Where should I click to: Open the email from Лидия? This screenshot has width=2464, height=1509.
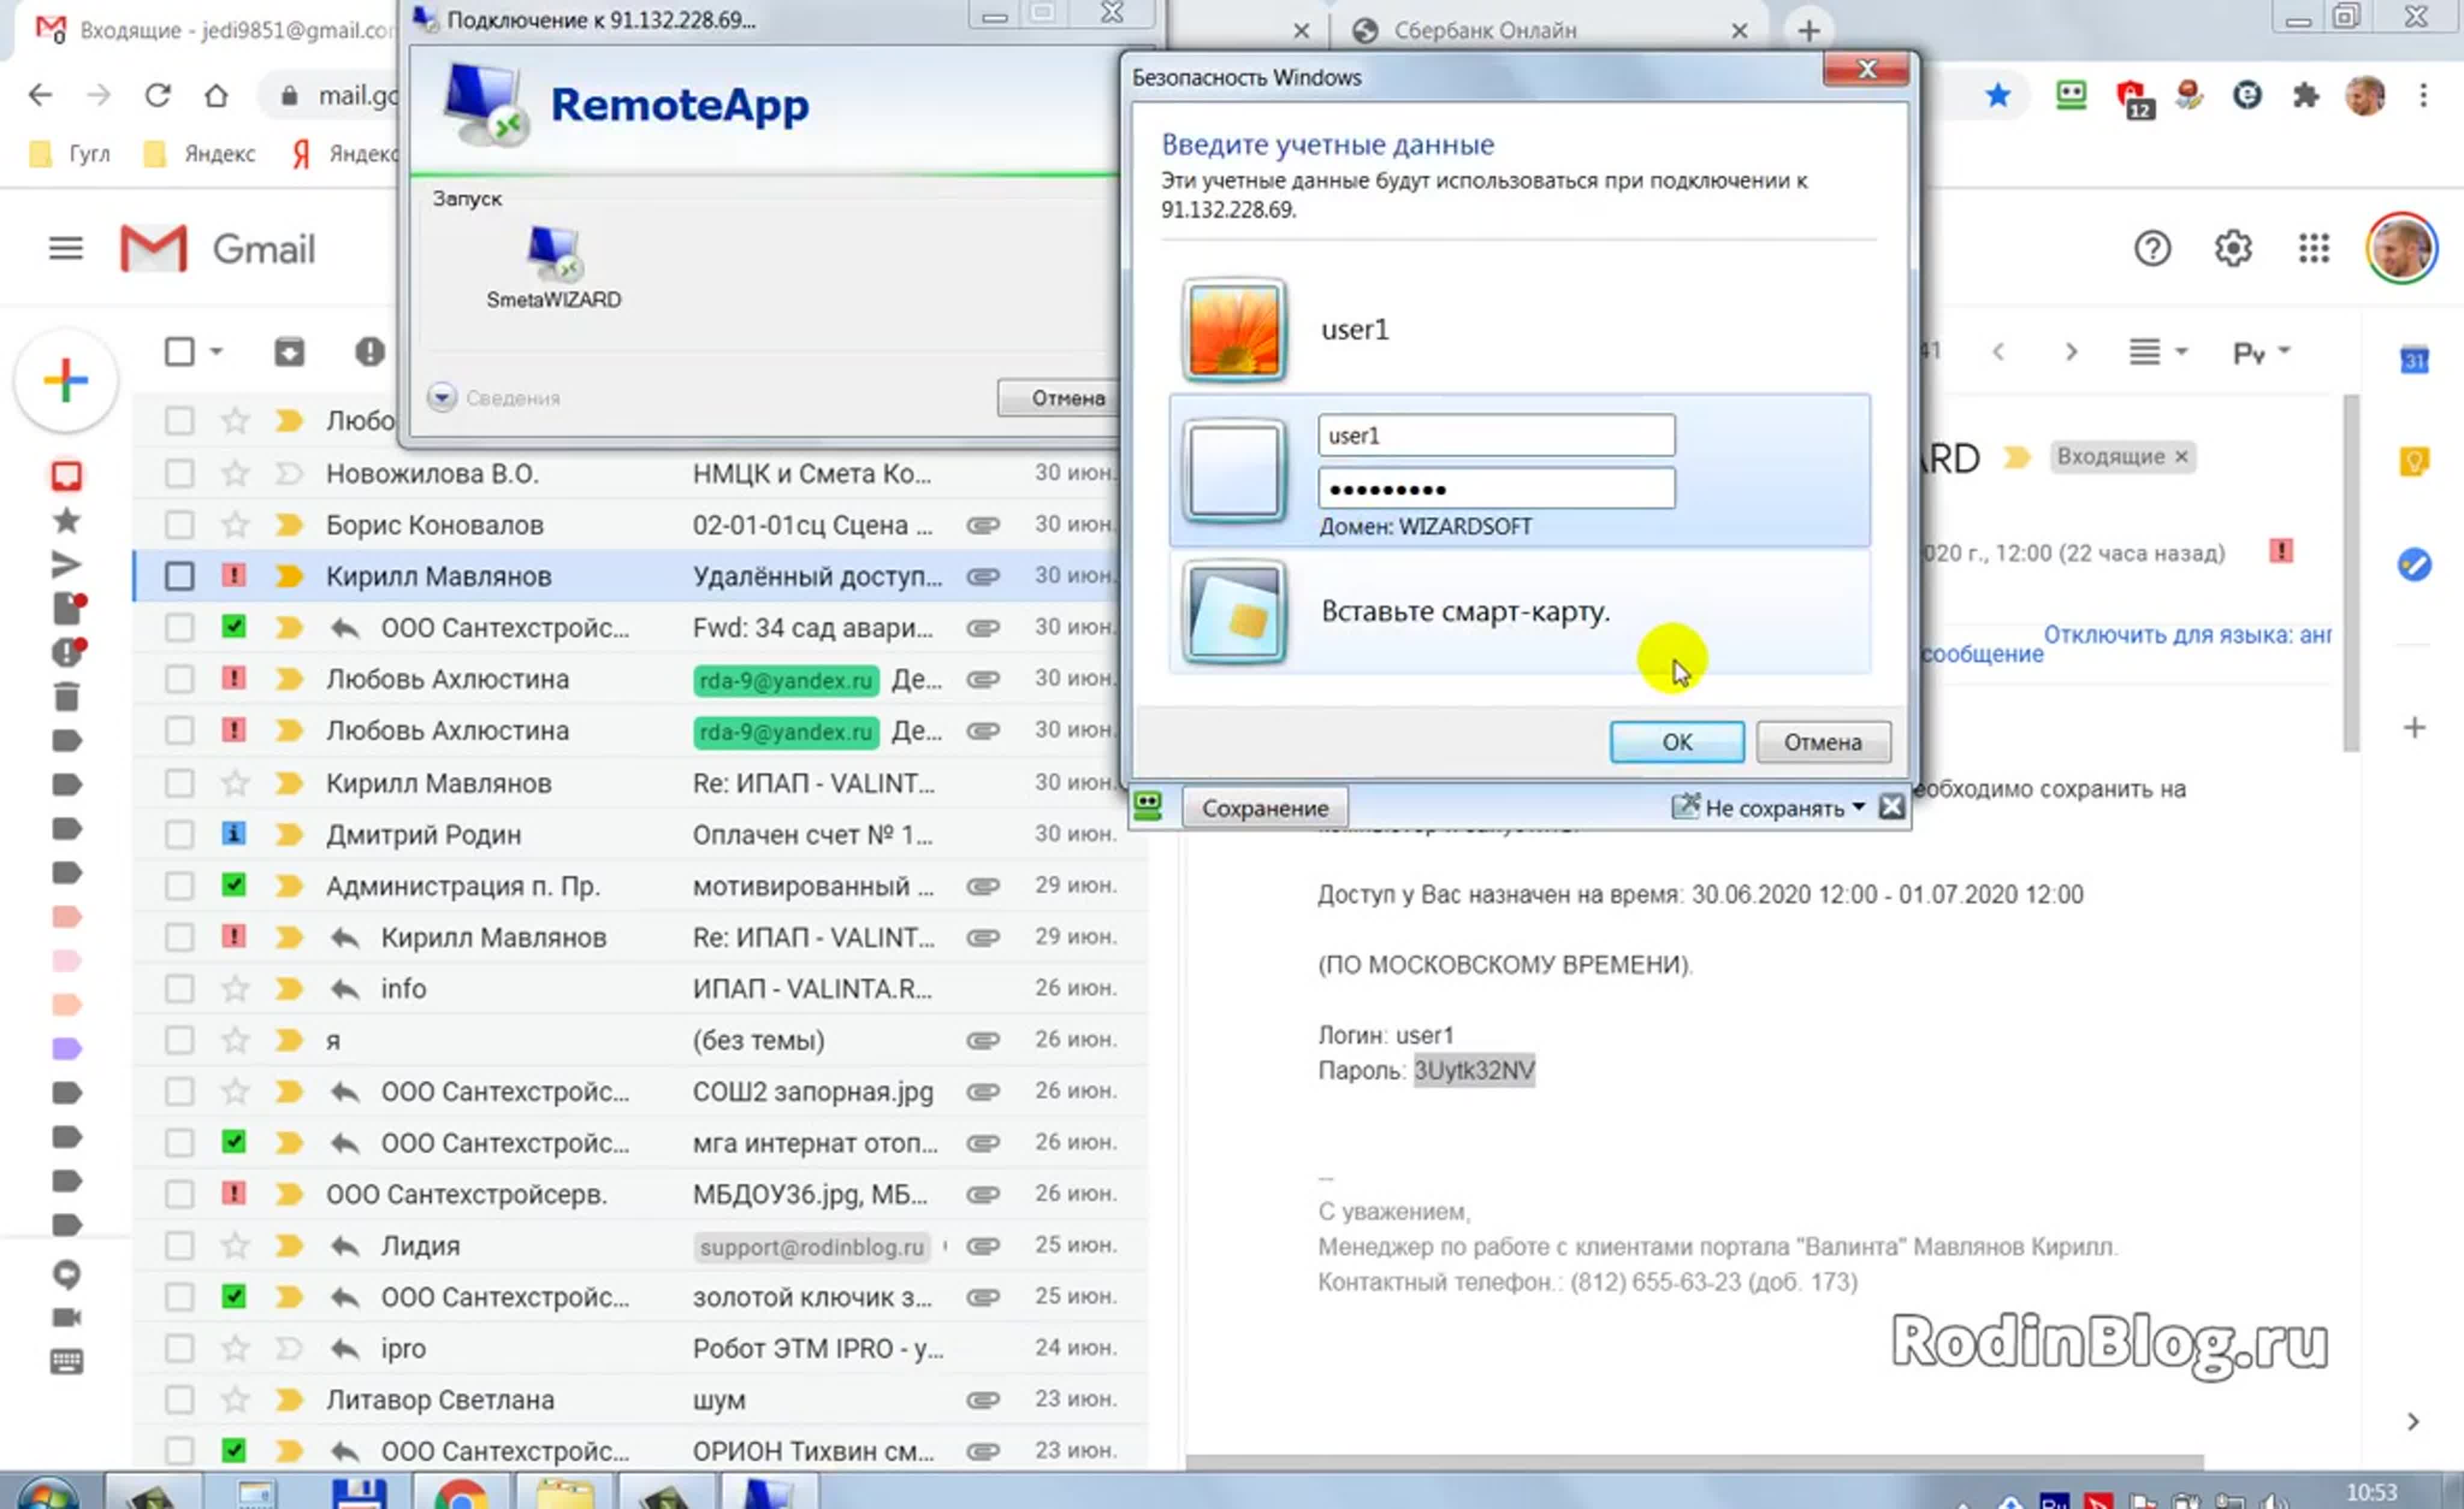tap(640, 1246)
